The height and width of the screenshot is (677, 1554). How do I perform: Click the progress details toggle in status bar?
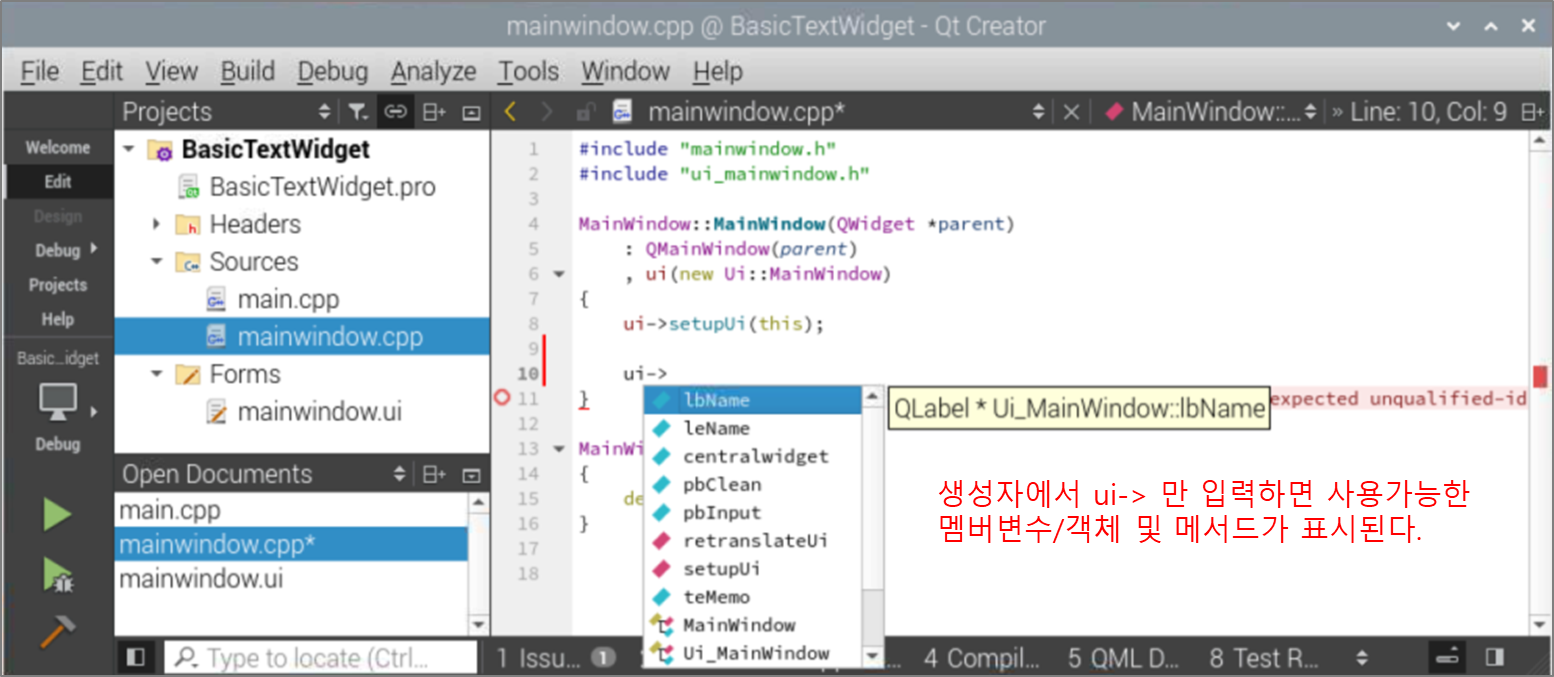click(1447, 657)
